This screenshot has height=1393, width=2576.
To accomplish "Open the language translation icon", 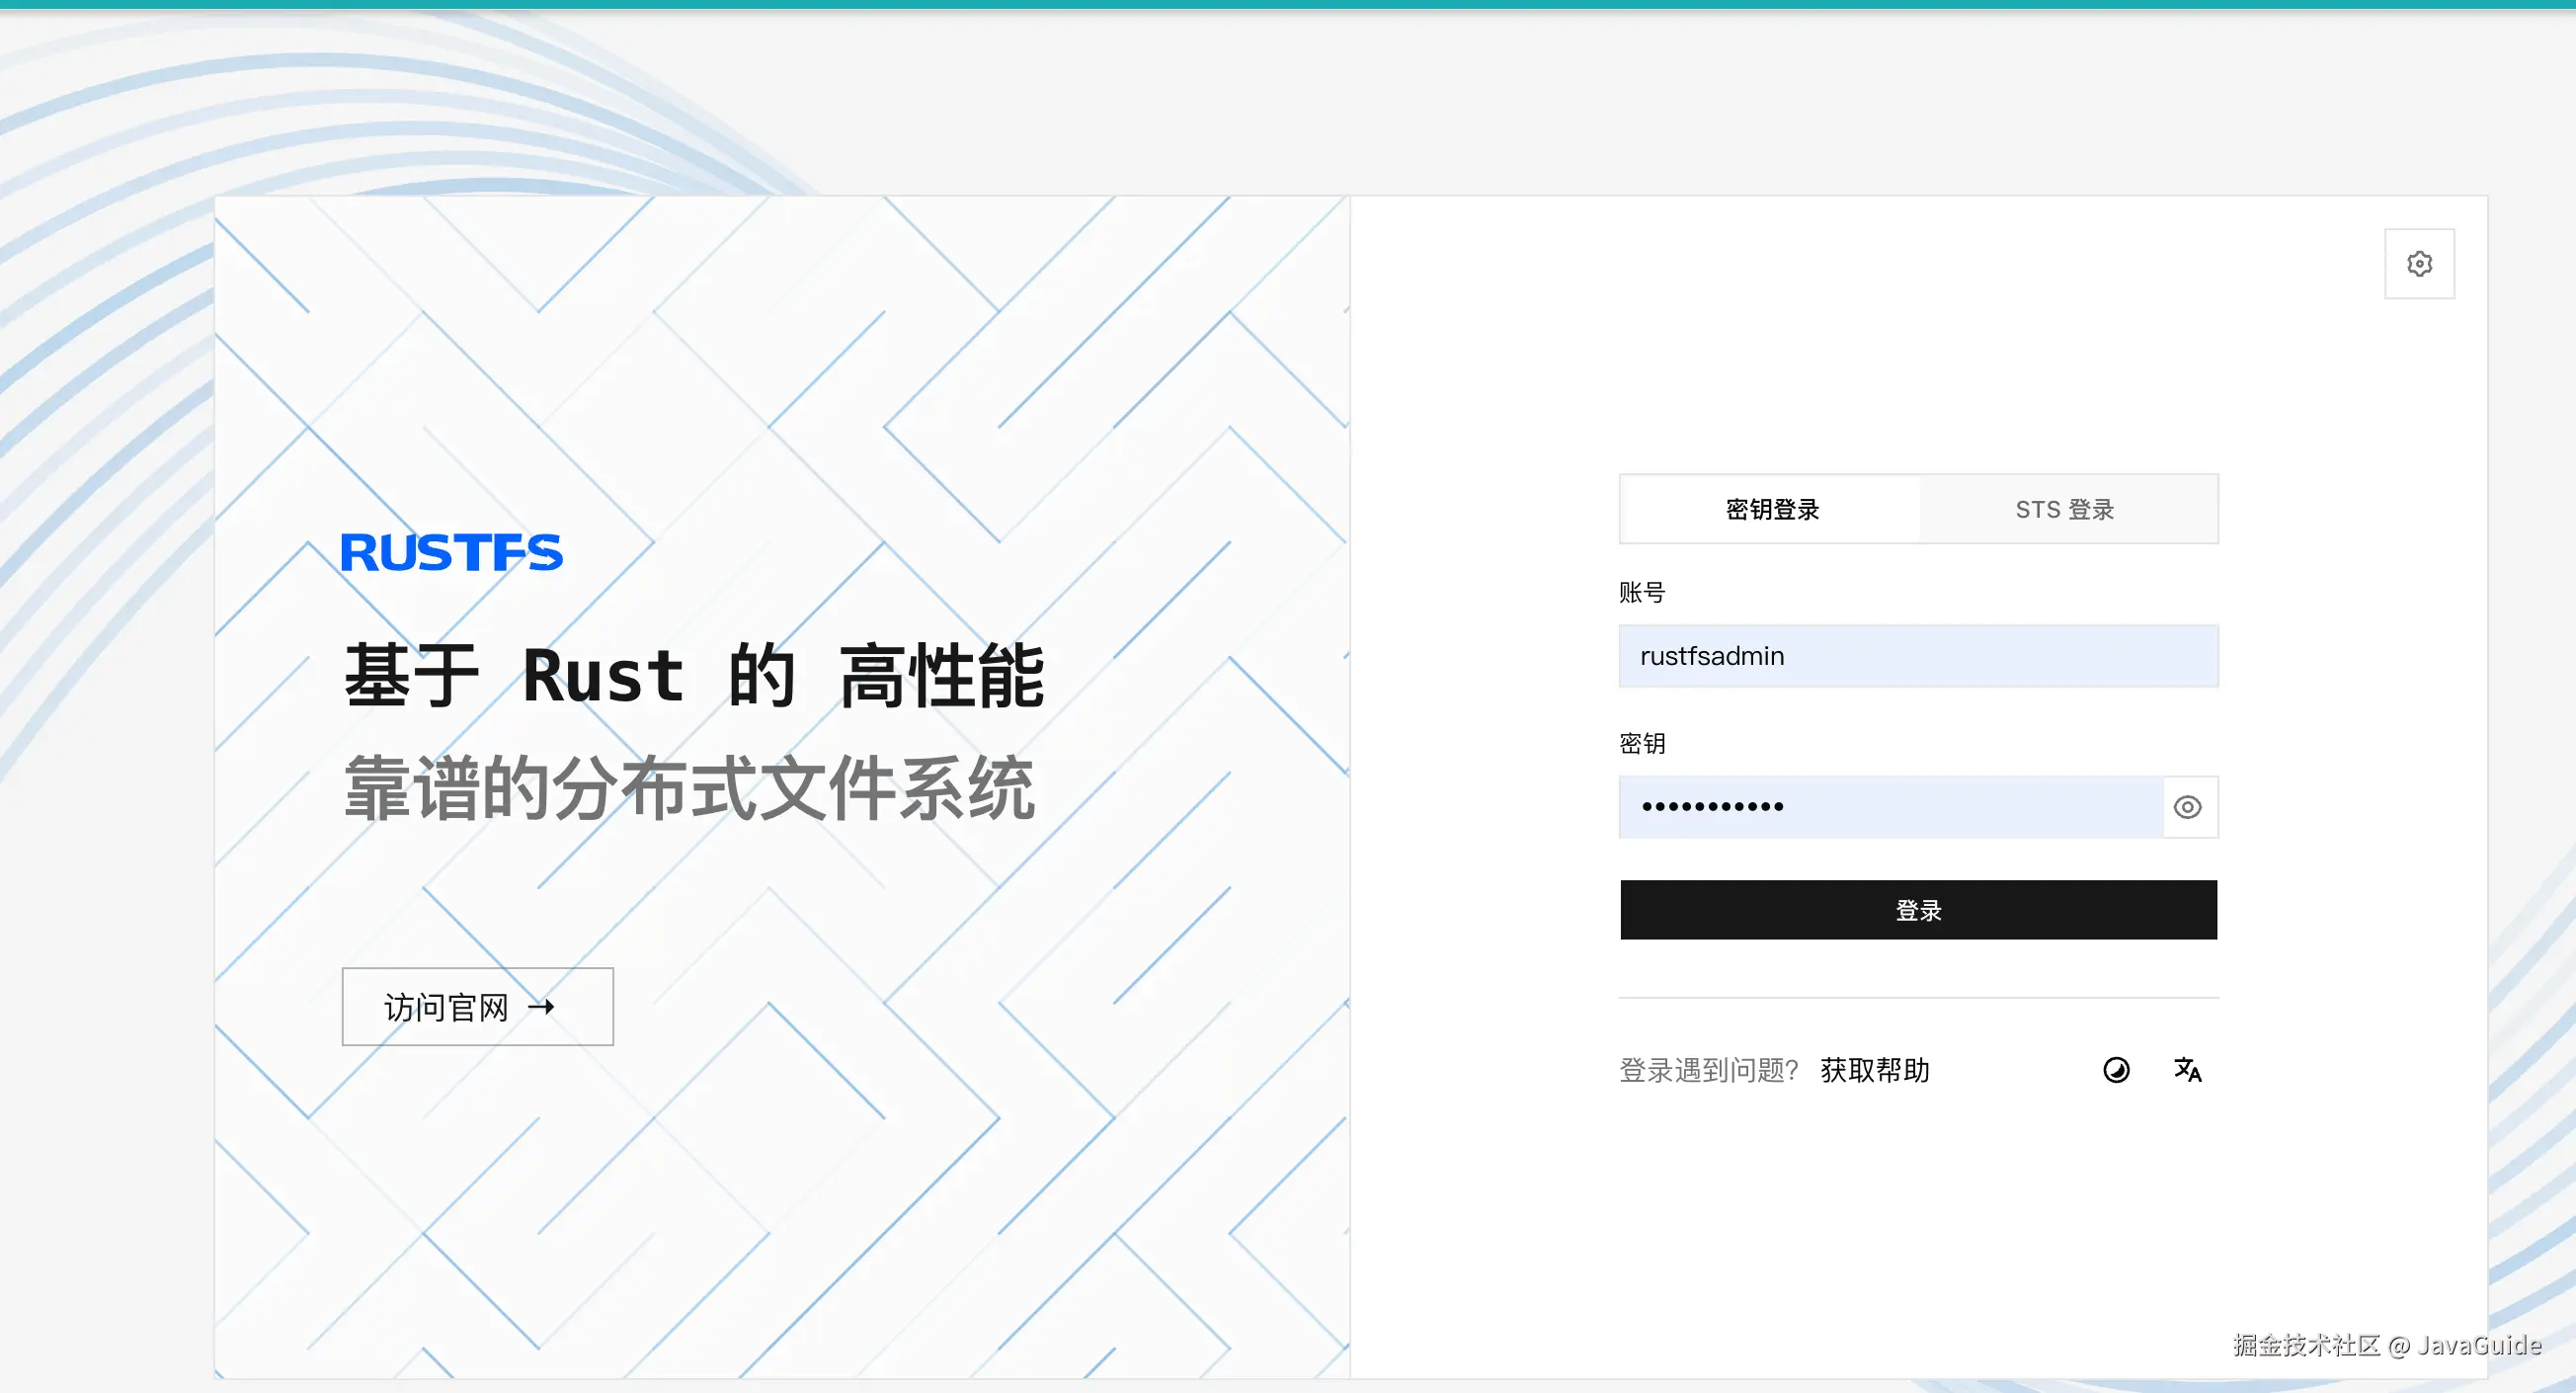I will [2188, 1070].
